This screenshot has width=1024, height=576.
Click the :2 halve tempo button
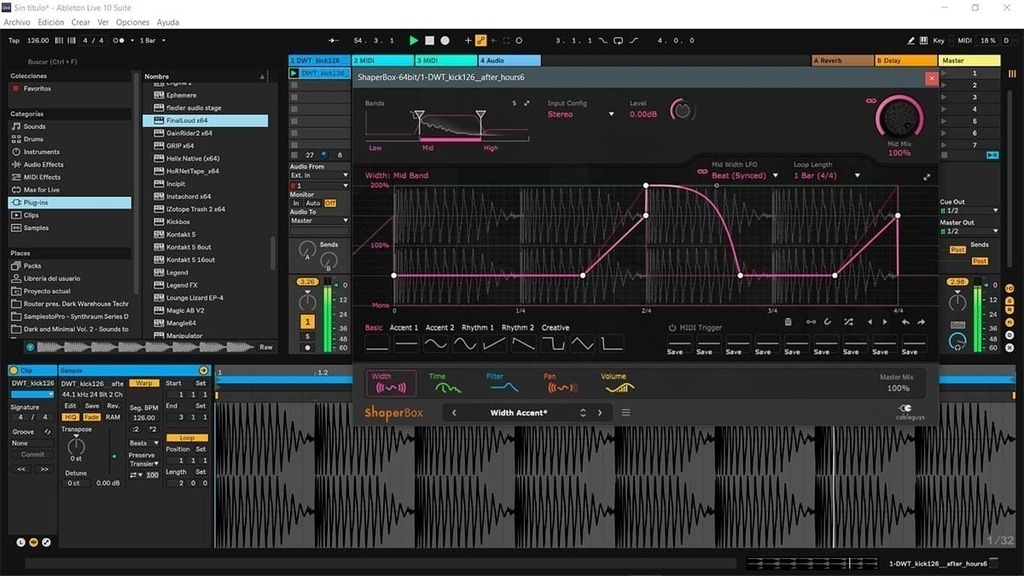pyautogui.click(x=135, y=430)
